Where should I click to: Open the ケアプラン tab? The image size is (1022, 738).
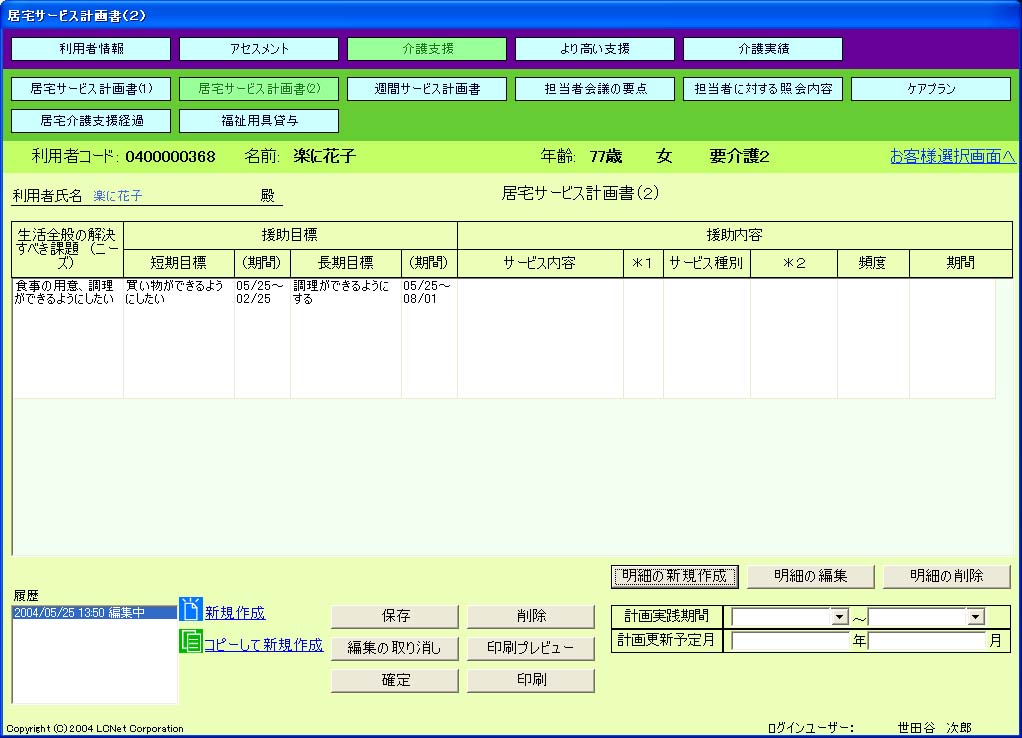pos(931,89)
